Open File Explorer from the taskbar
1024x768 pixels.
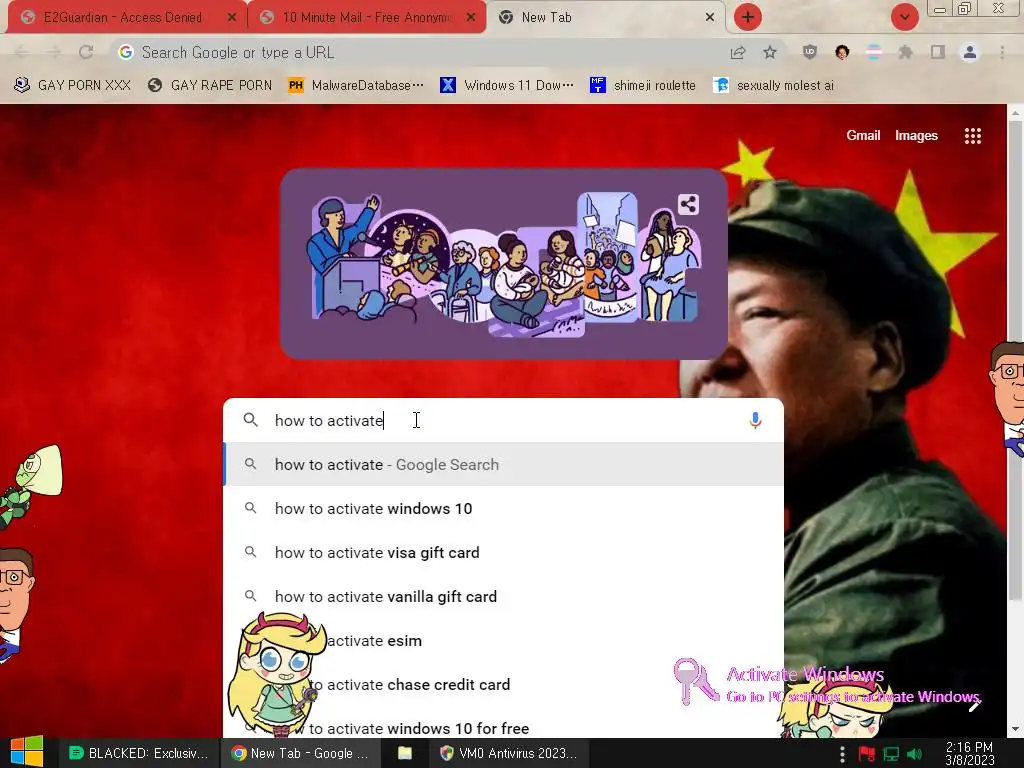coord(406,753)
